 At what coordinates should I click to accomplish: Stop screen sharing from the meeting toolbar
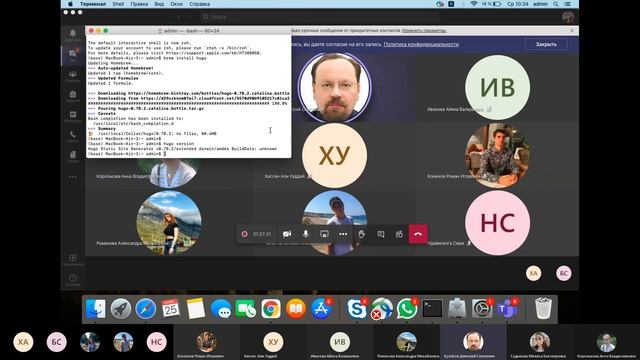tap(324, 234)
